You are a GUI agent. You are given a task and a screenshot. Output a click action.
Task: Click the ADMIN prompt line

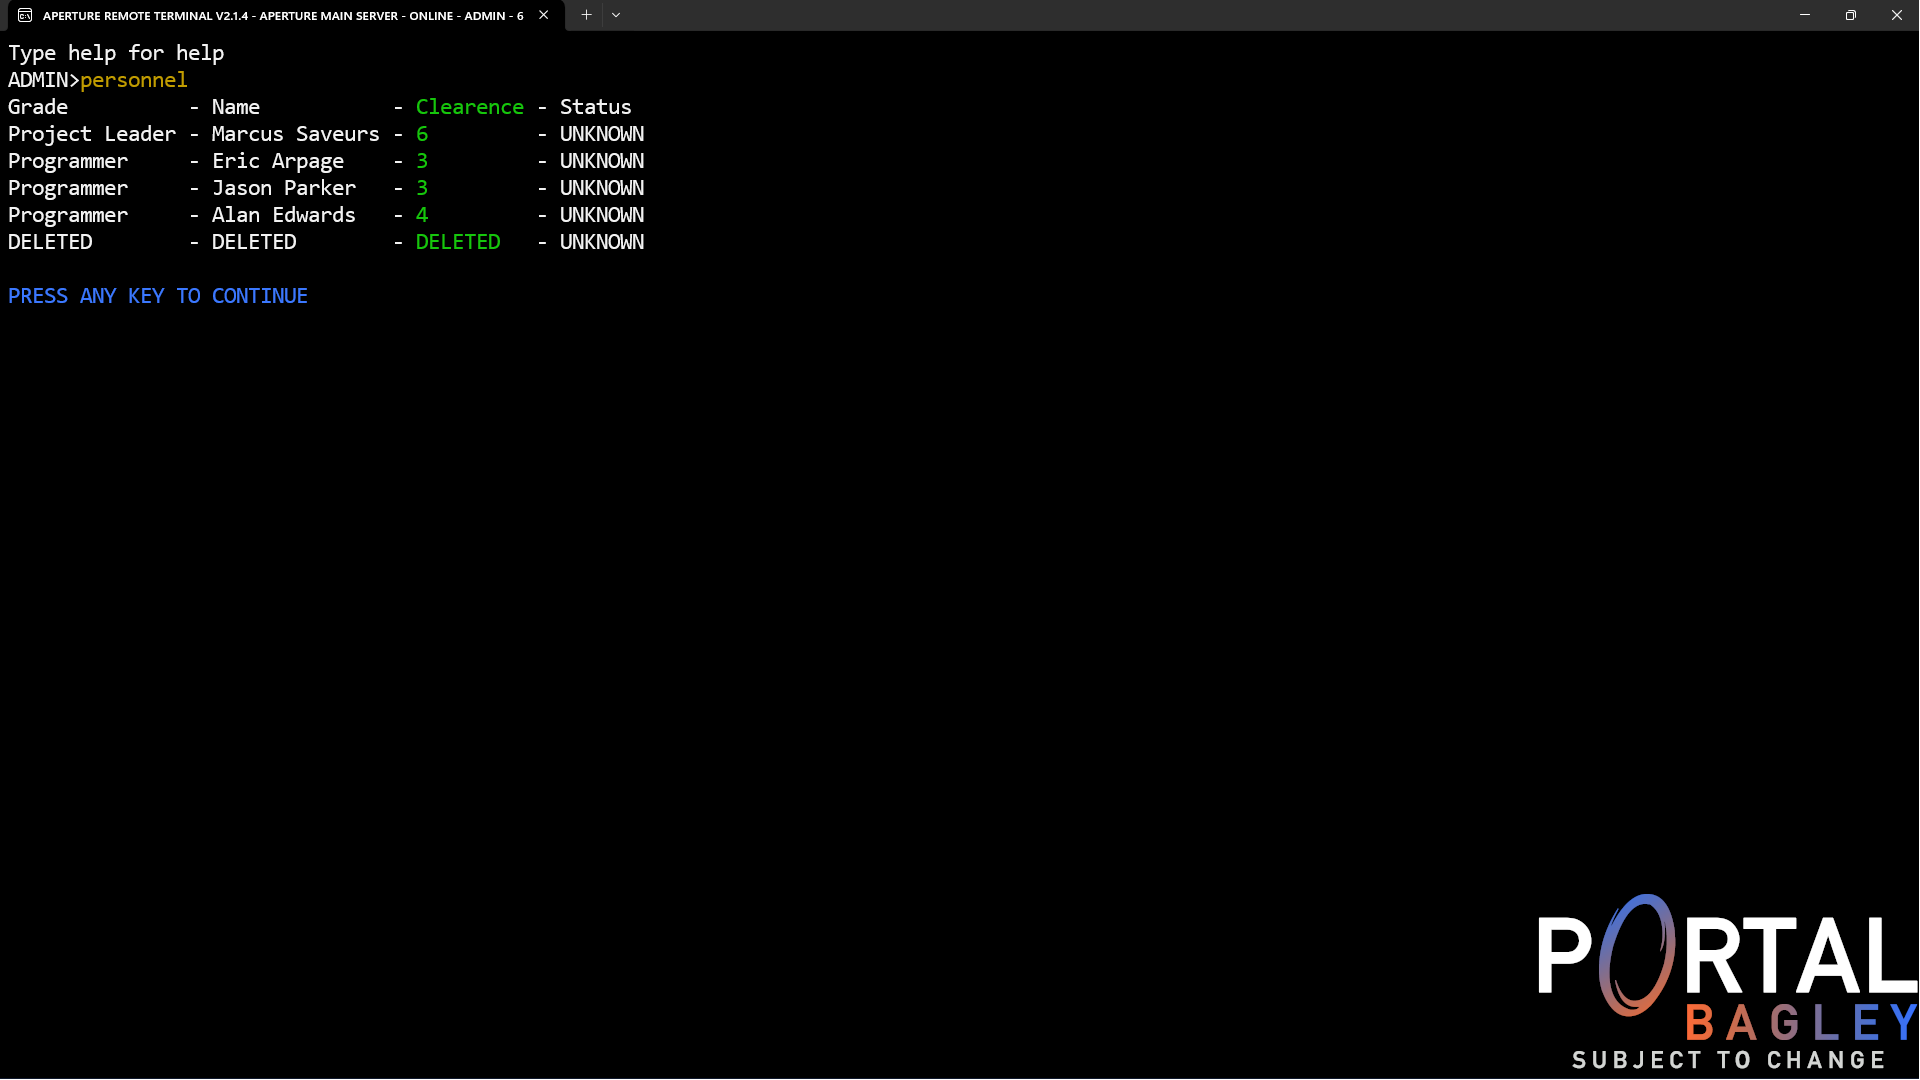tap(42, 80)
